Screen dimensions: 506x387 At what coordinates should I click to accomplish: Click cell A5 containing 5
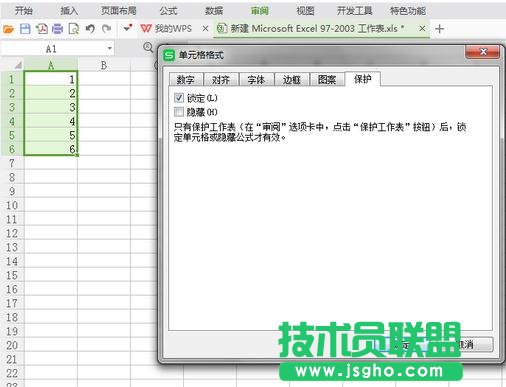click(x=51, y=135)
